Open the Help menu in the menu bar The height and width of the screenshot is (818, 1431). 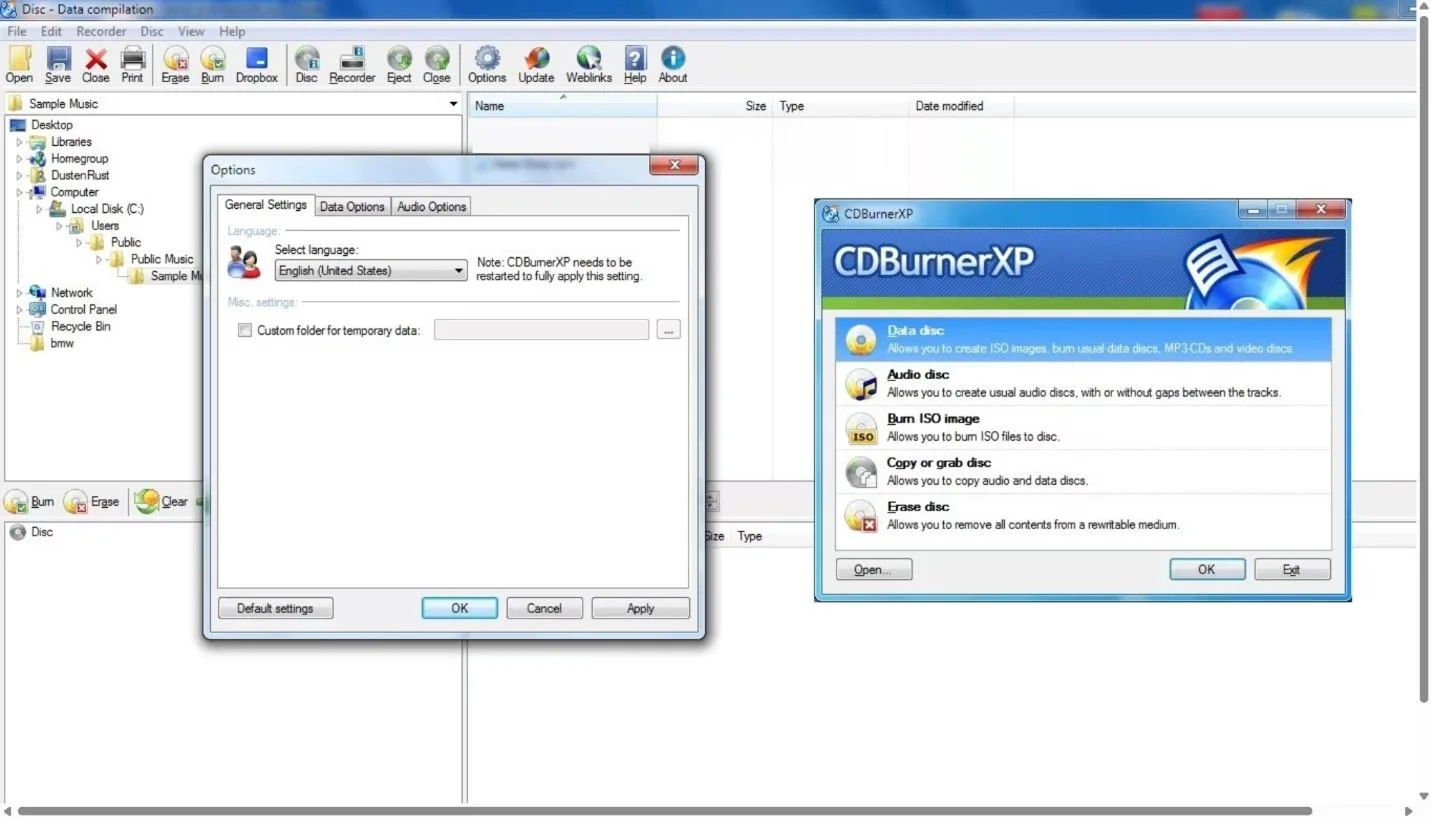[232, 31]
